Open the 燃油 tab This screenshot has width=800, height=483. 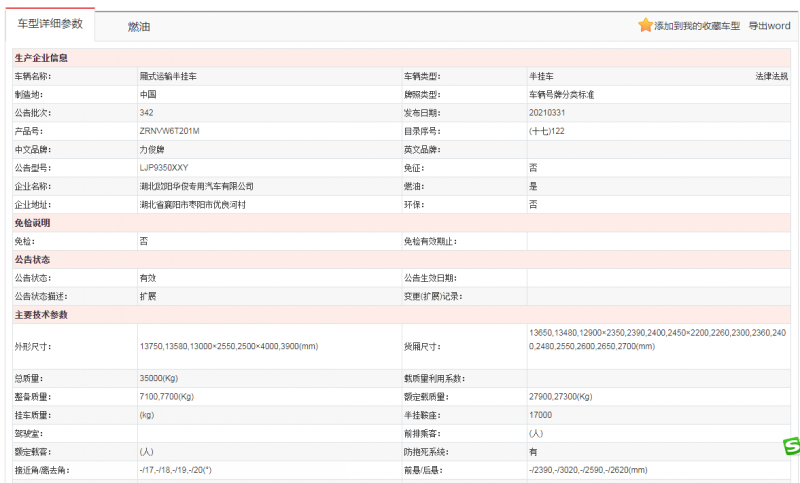(139, 27)
